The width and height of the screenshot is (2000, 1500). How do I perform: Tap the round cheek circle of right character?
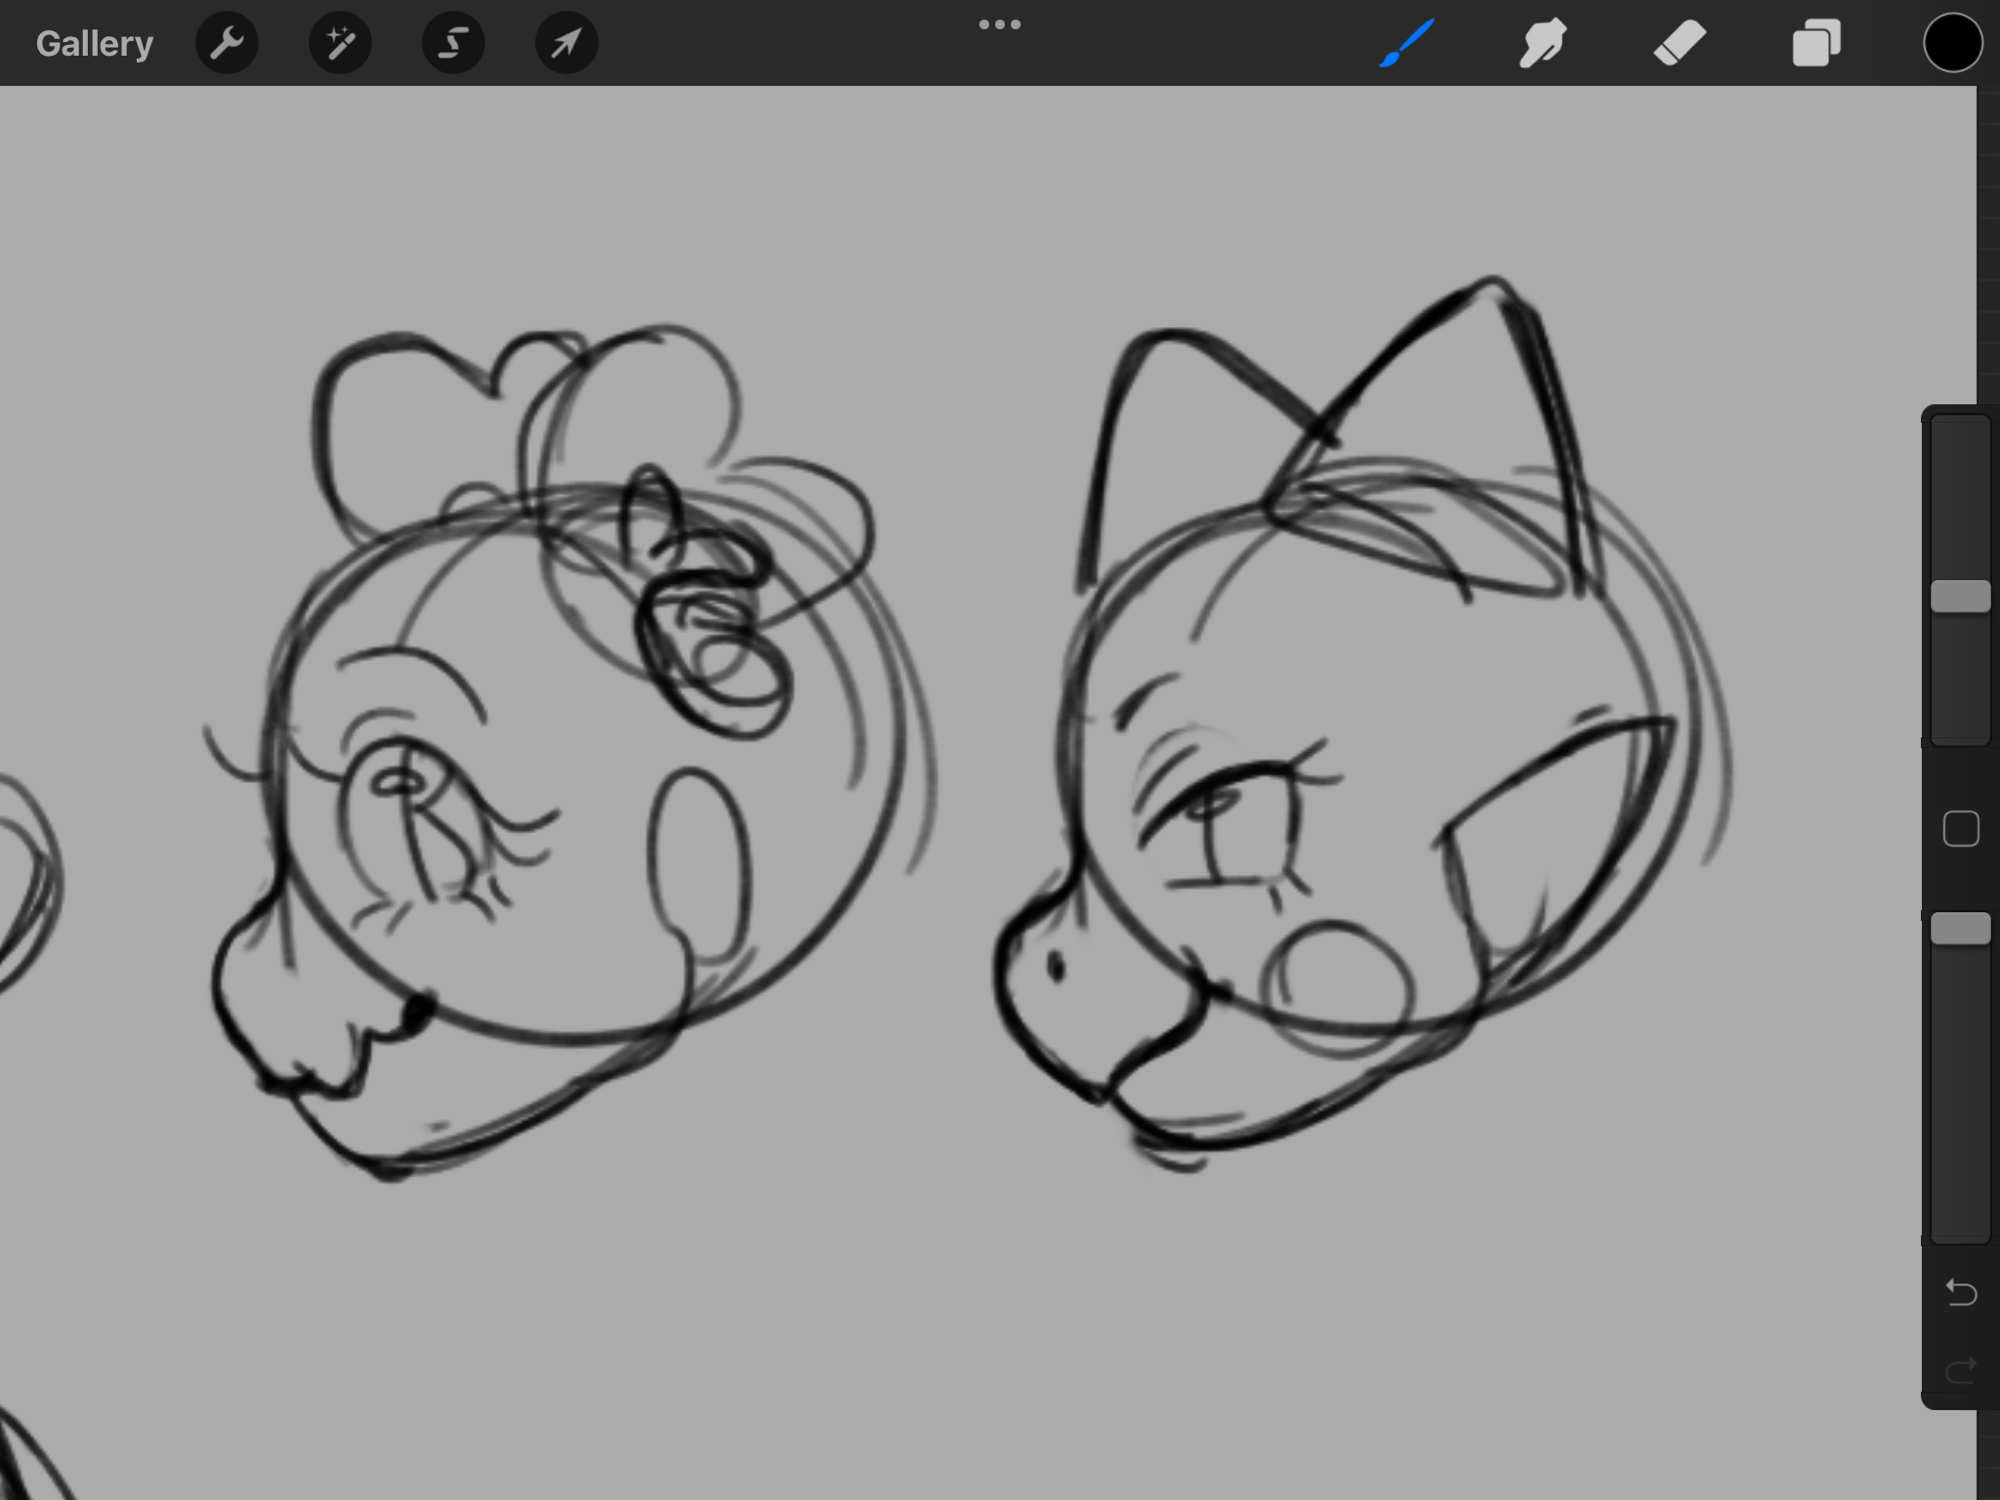[x=1338, y=985]
